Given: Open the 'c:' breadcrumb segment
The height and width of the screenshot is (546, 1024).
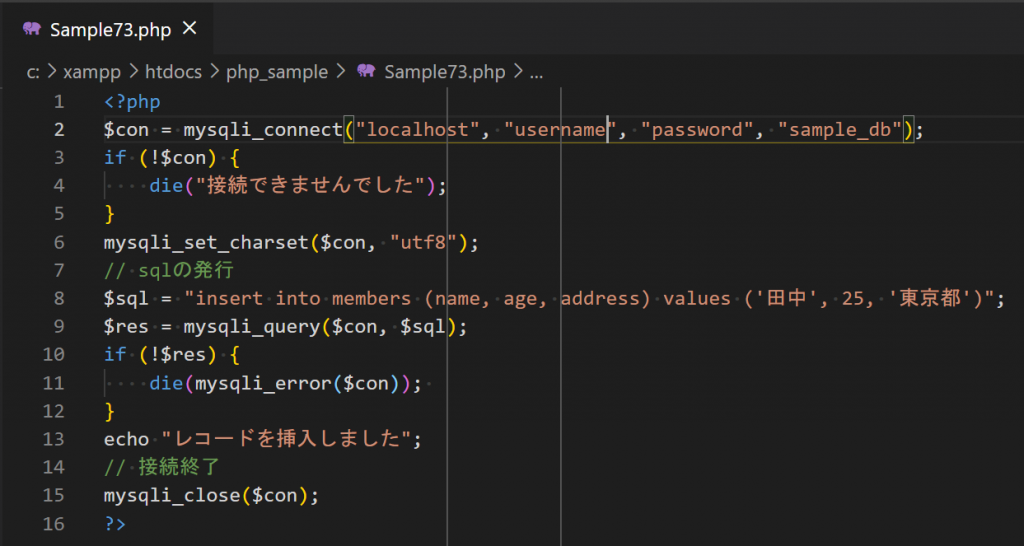Looking at the screenshot, I should click(33, 72).
